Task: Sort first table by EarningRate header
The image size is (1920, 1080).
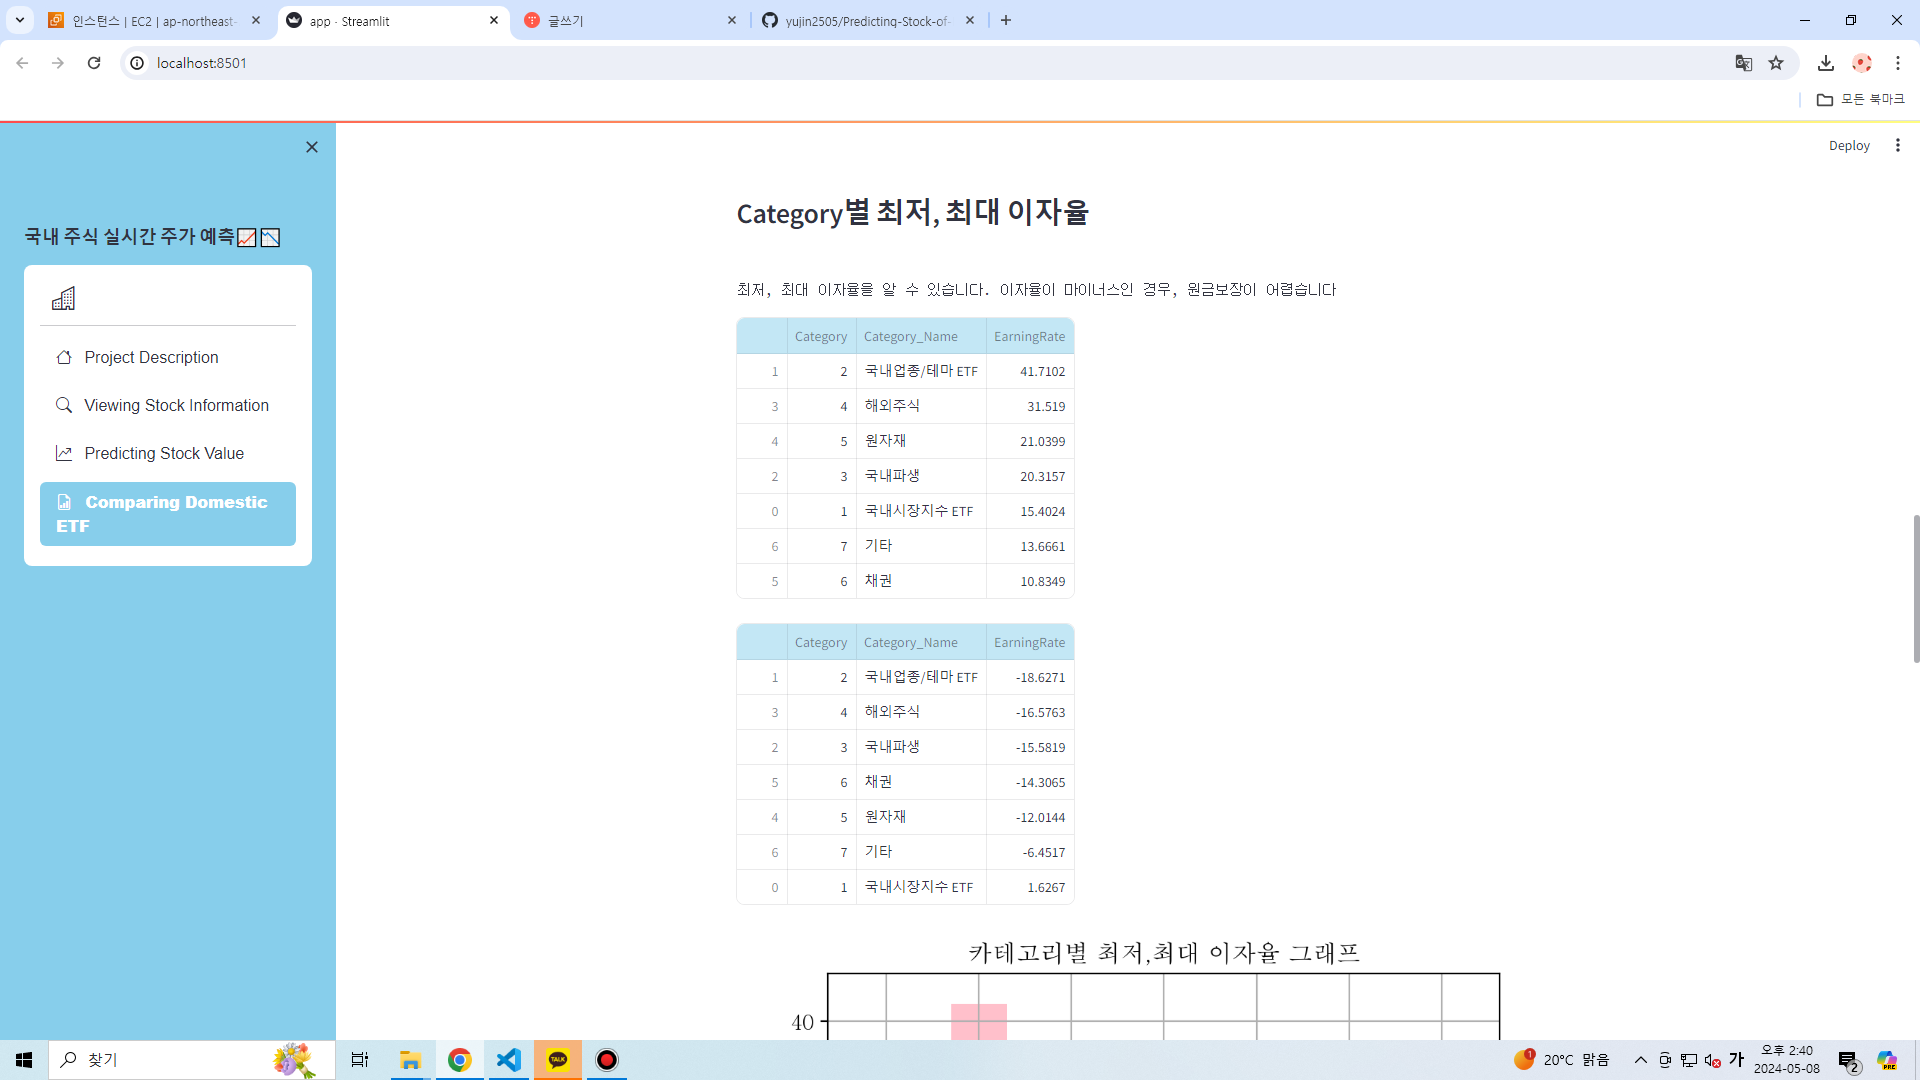Action: (1029, 336)
